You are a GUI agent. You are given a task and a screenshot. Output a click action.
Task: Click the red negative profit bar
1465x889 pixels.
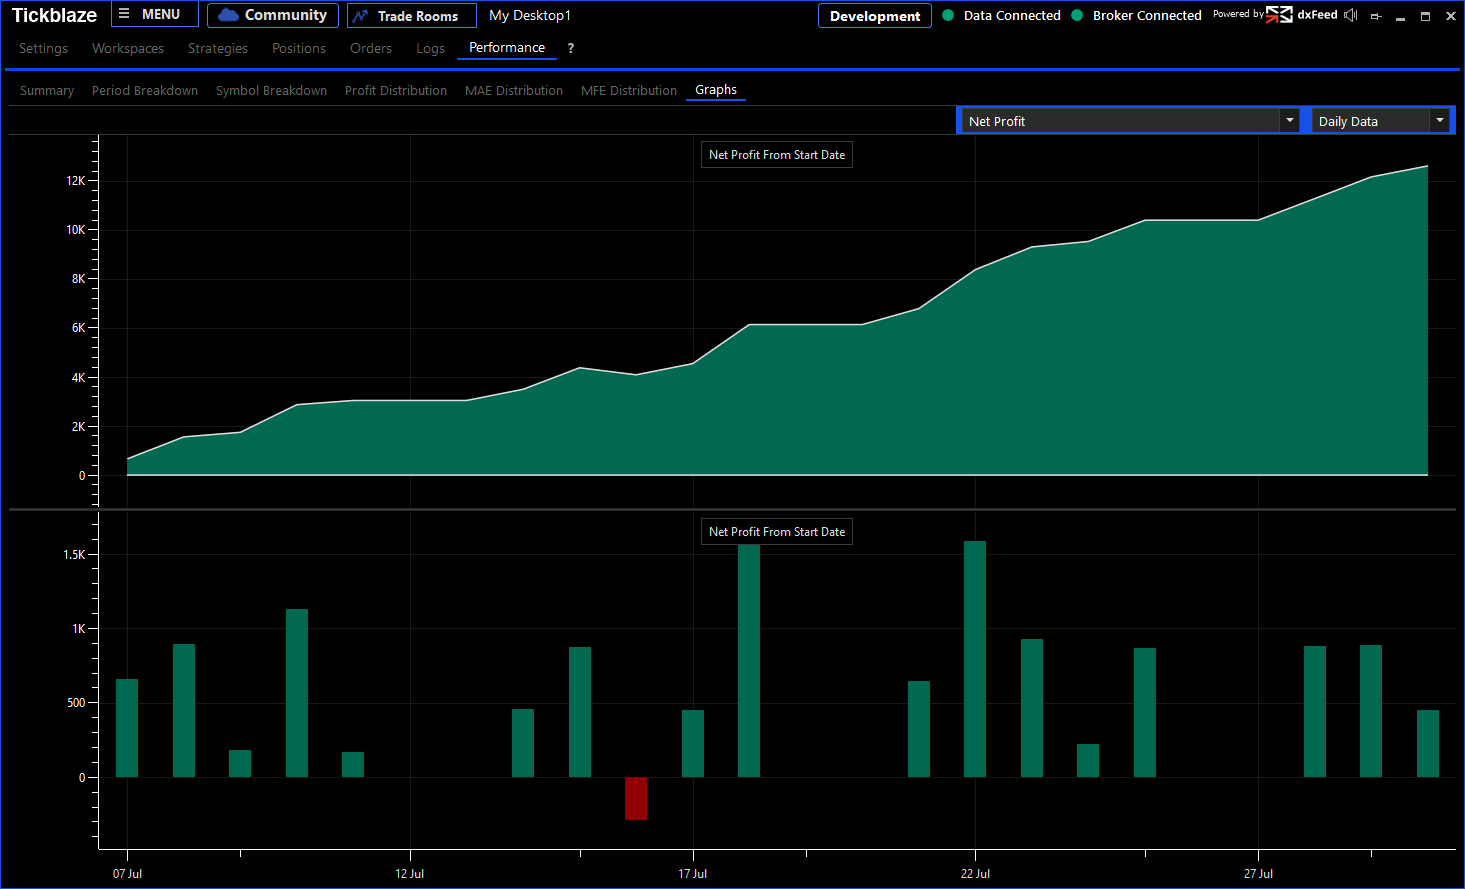[636, 798]
